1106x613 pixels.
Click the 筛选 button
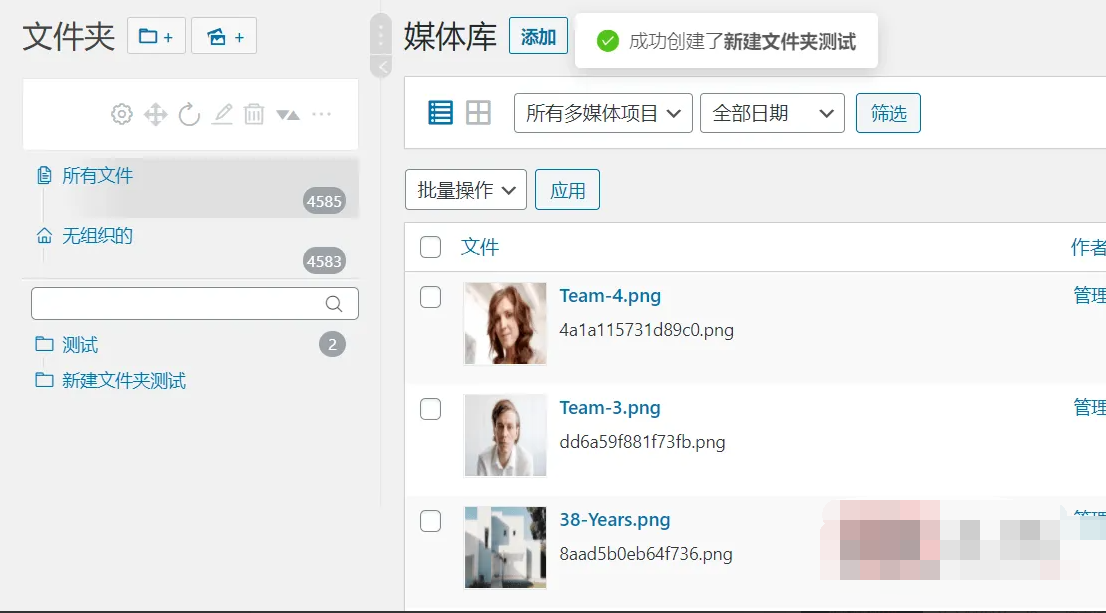[x=888, y=113]
